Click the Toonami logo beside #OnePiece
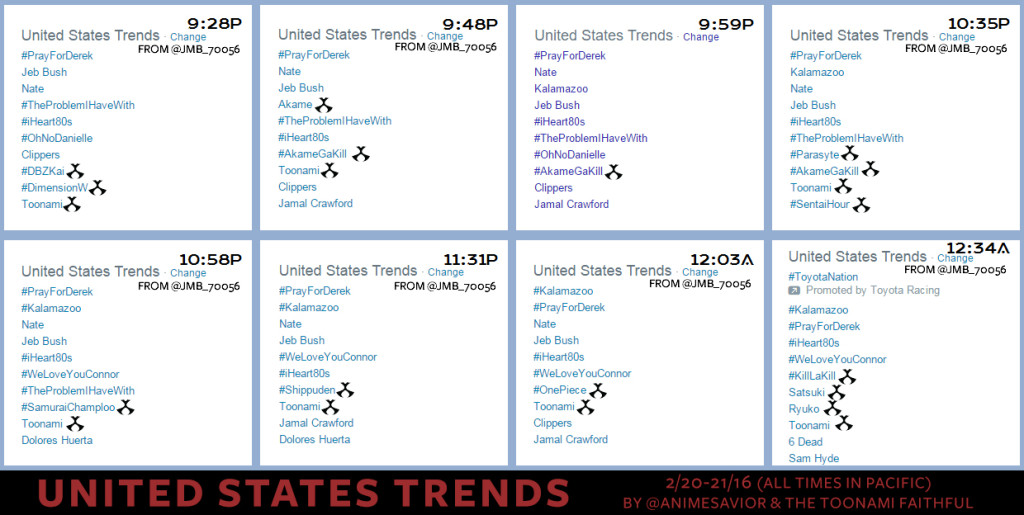Viewport: 1024px width, 515px height. coord(598,390)
